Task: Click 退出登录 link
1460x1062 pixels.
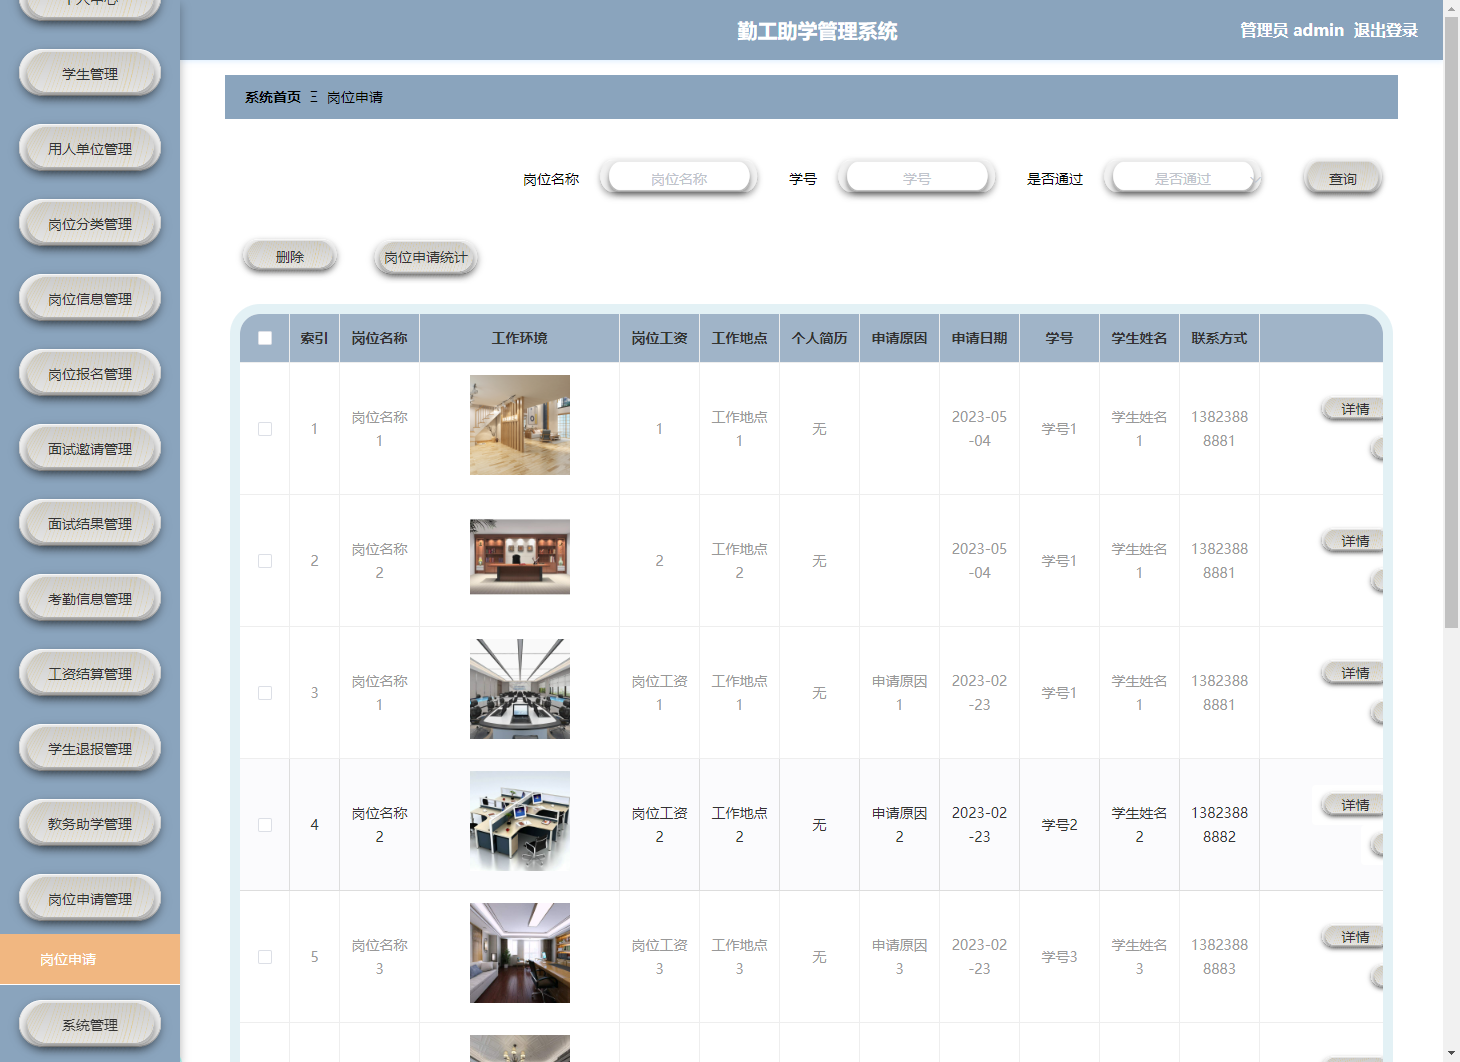Action: tap(1386, 30)
